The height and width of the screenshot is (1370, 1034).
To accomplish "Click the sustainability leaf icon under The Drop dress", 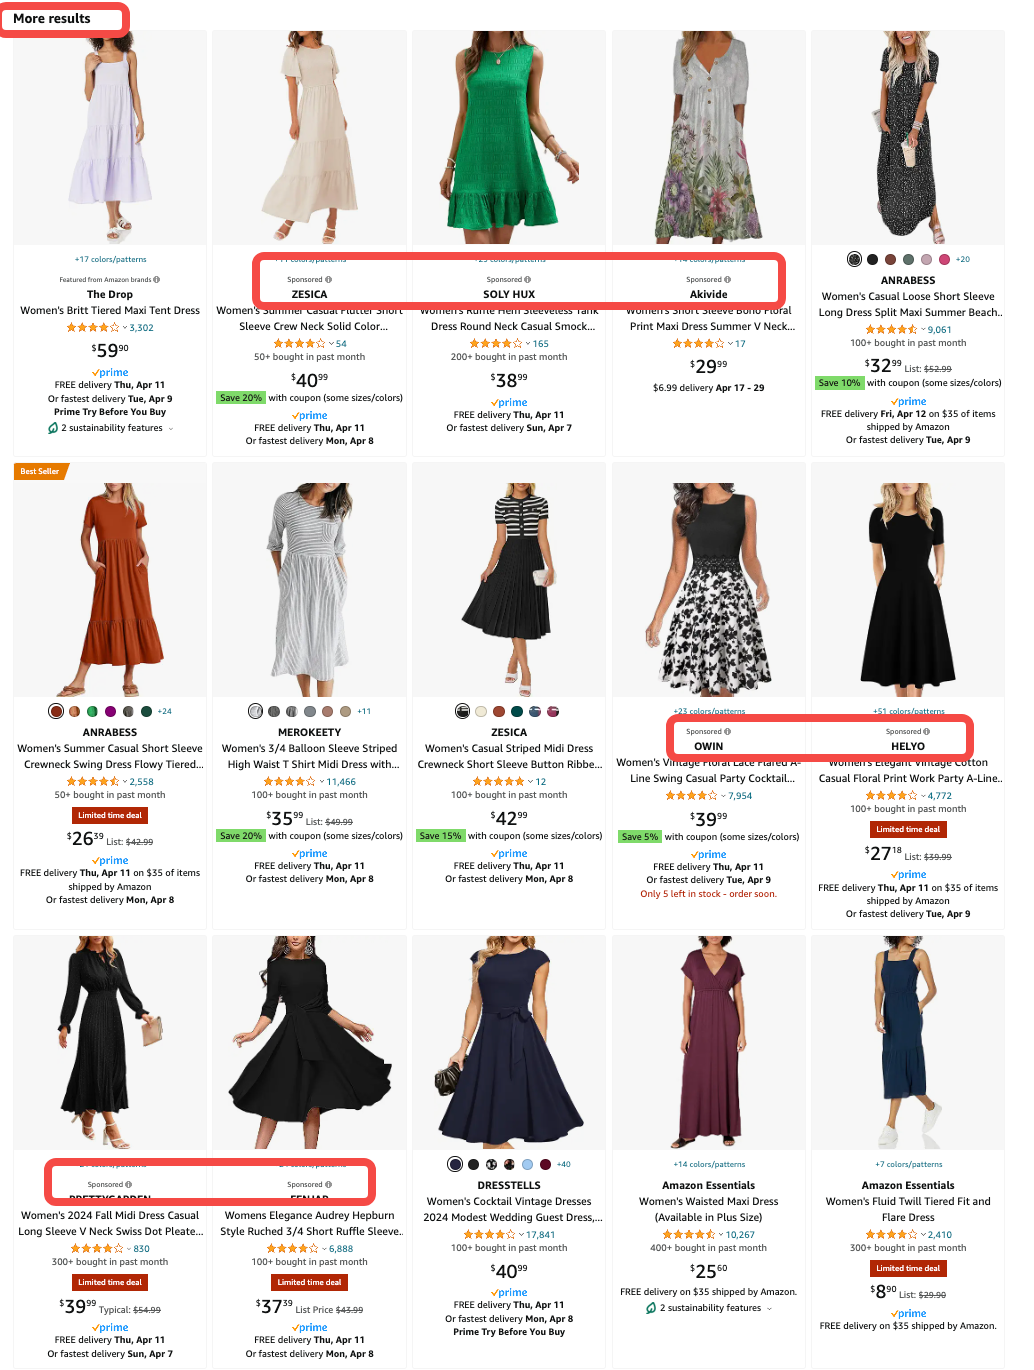I will [x=53, y=428].
